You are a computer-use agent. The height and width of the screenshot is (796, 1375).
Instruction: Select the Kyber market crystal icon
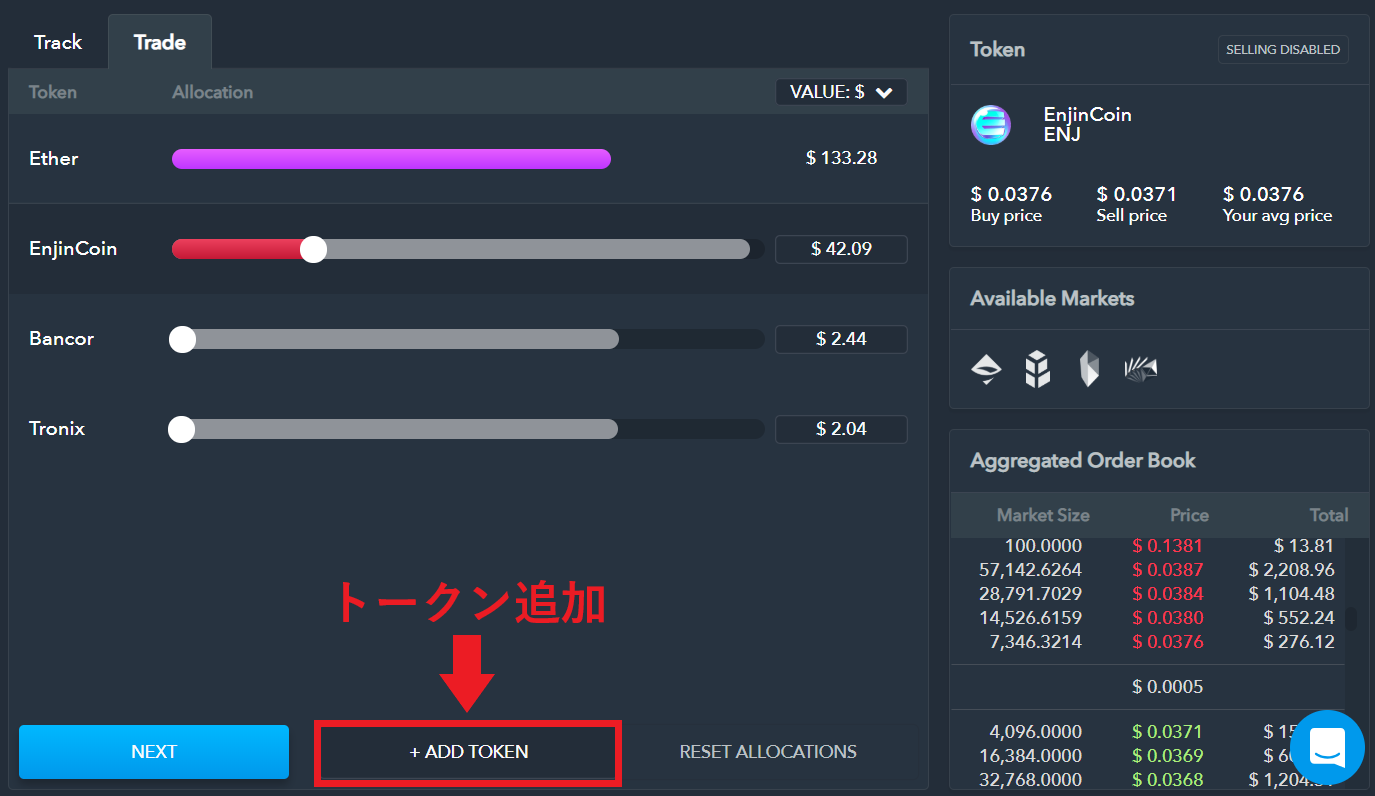[1089, 370]
